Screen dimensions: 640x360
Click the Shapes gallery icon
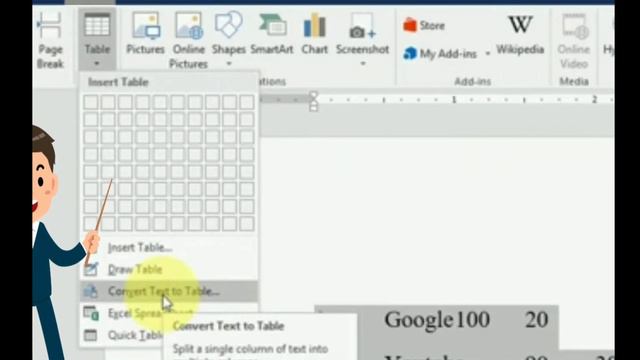tap(229, 24)
